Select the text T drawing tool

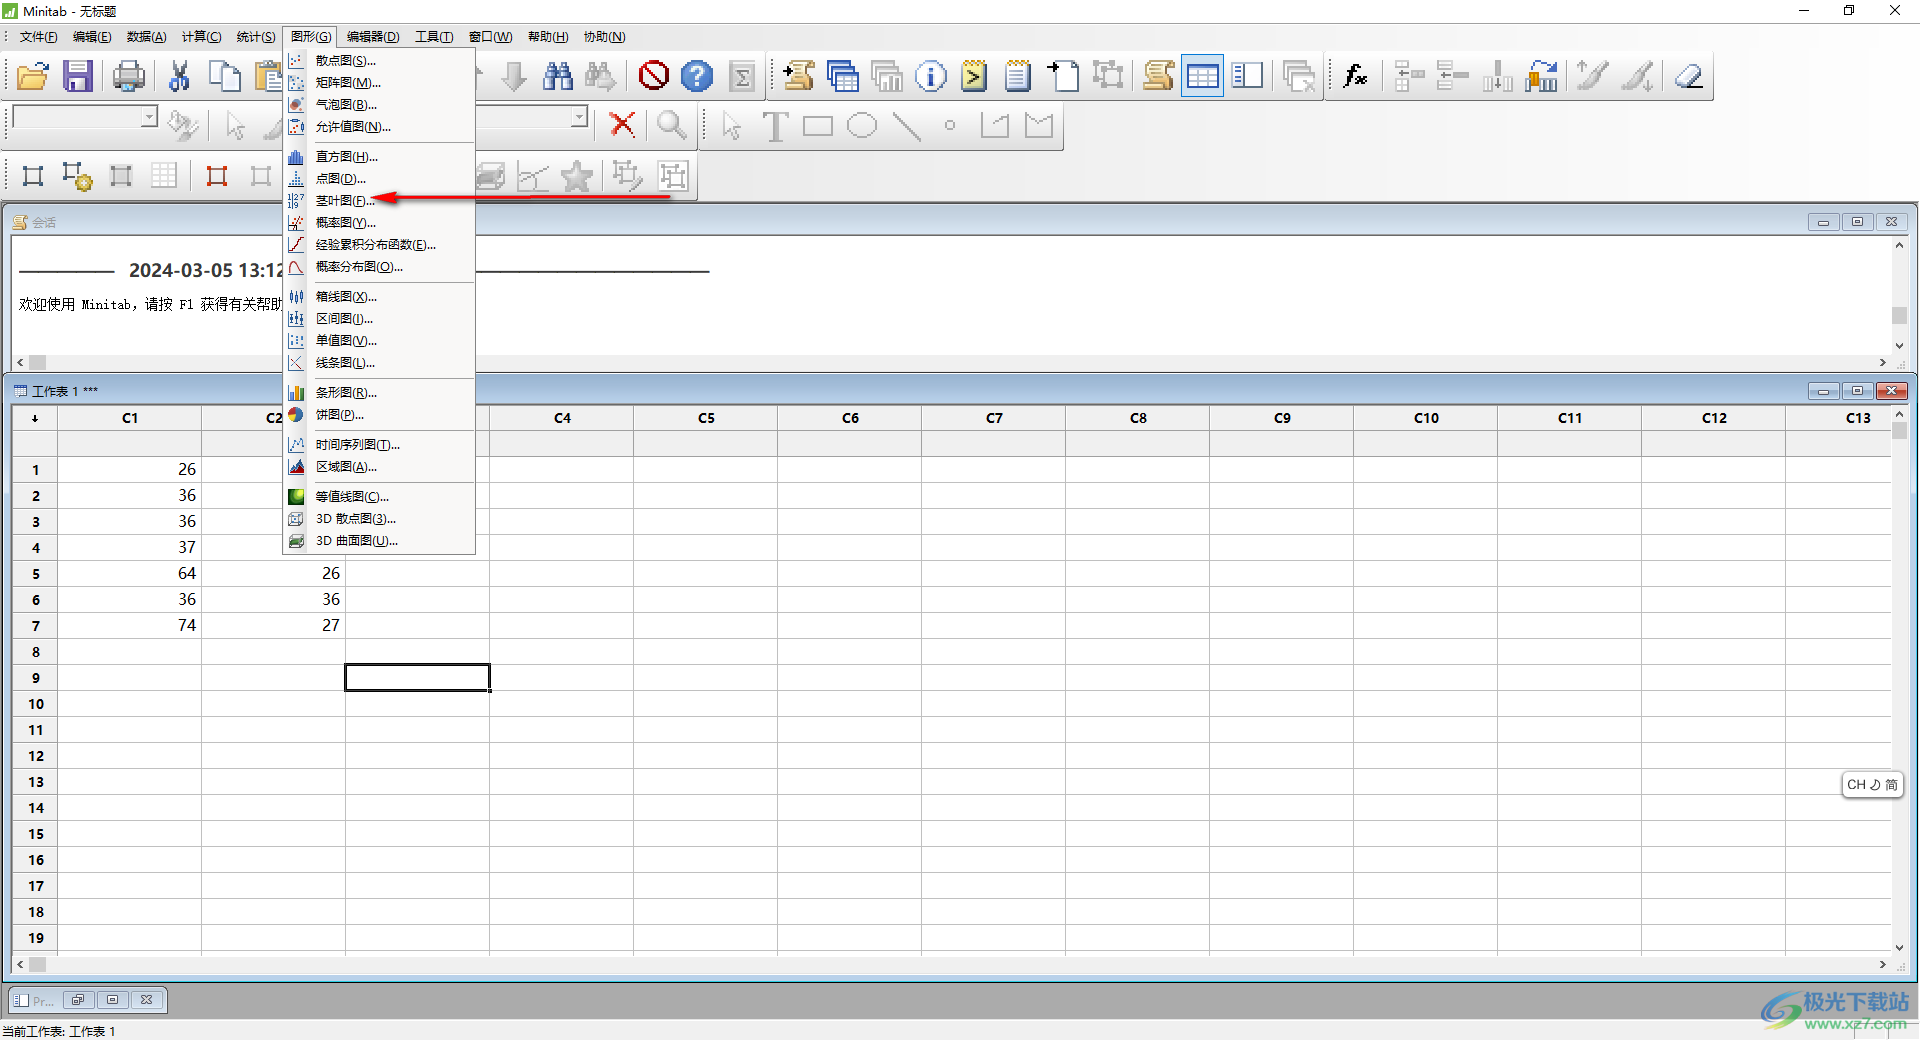(775, 126)
